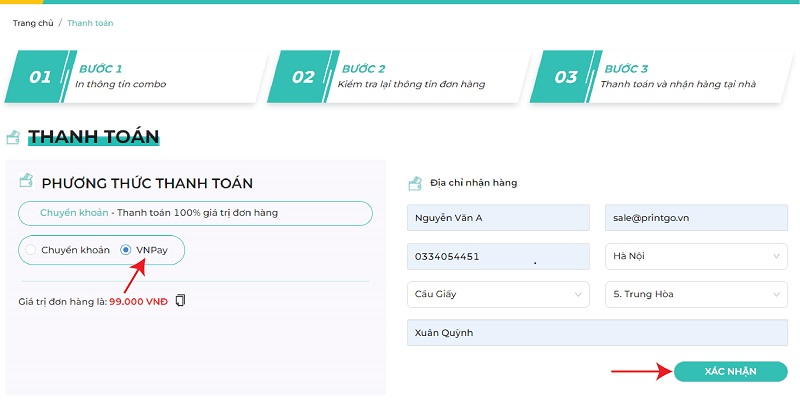Click the Thanh toán breadcrumb link
Viewport: 800px width, 403px height.
click(90, 22)
